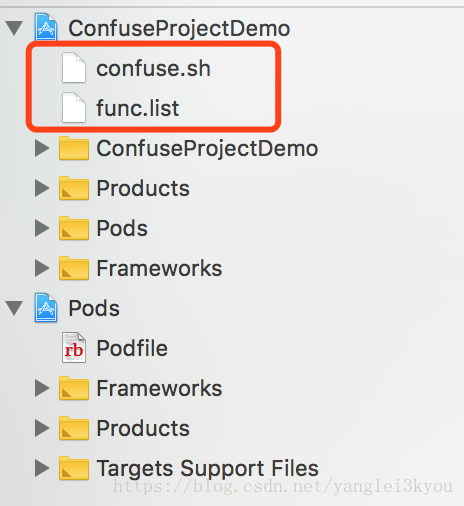Click the Pods Xcode project icon

46,308
